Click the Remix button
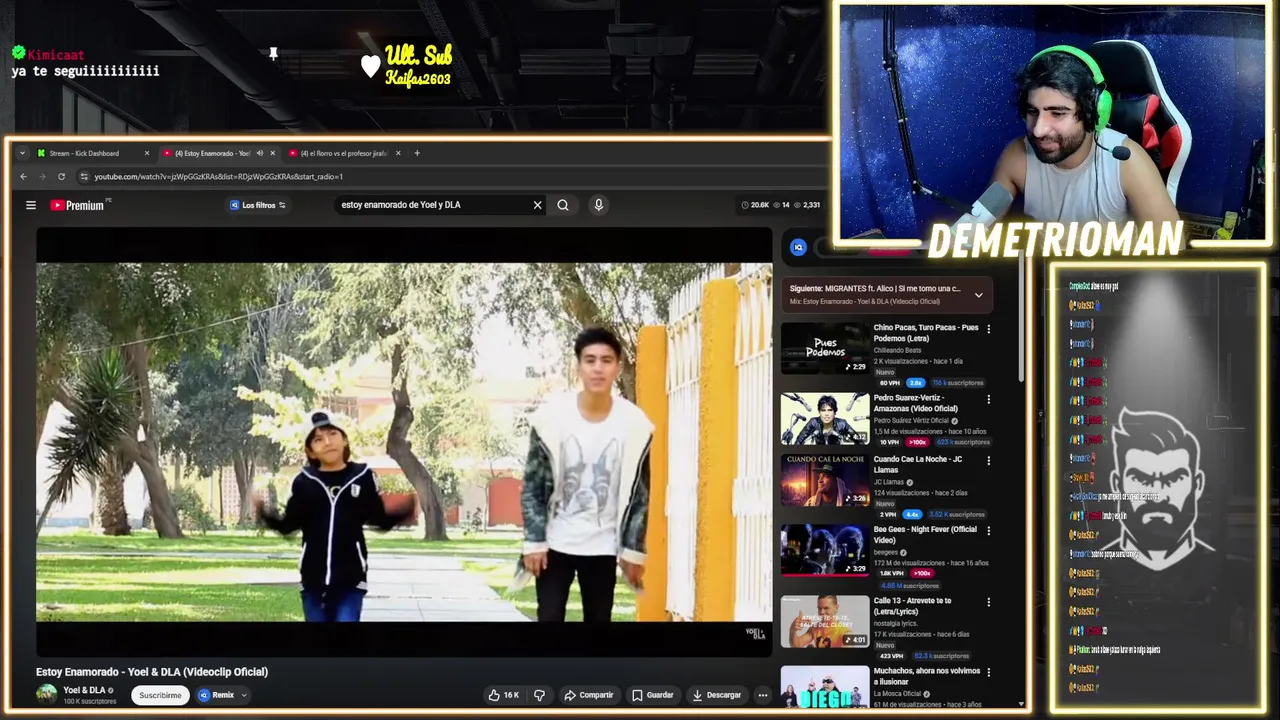 tap(216, 695)
